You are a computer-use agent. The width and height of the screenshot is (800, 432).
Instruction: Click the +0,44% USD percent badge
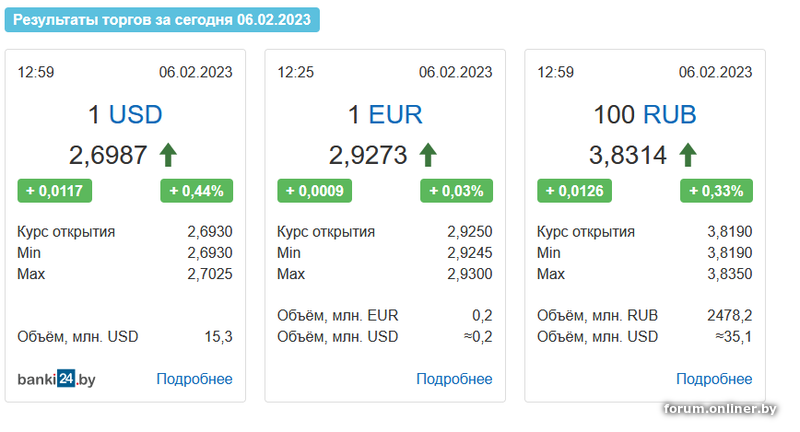(x=196, y=191)
